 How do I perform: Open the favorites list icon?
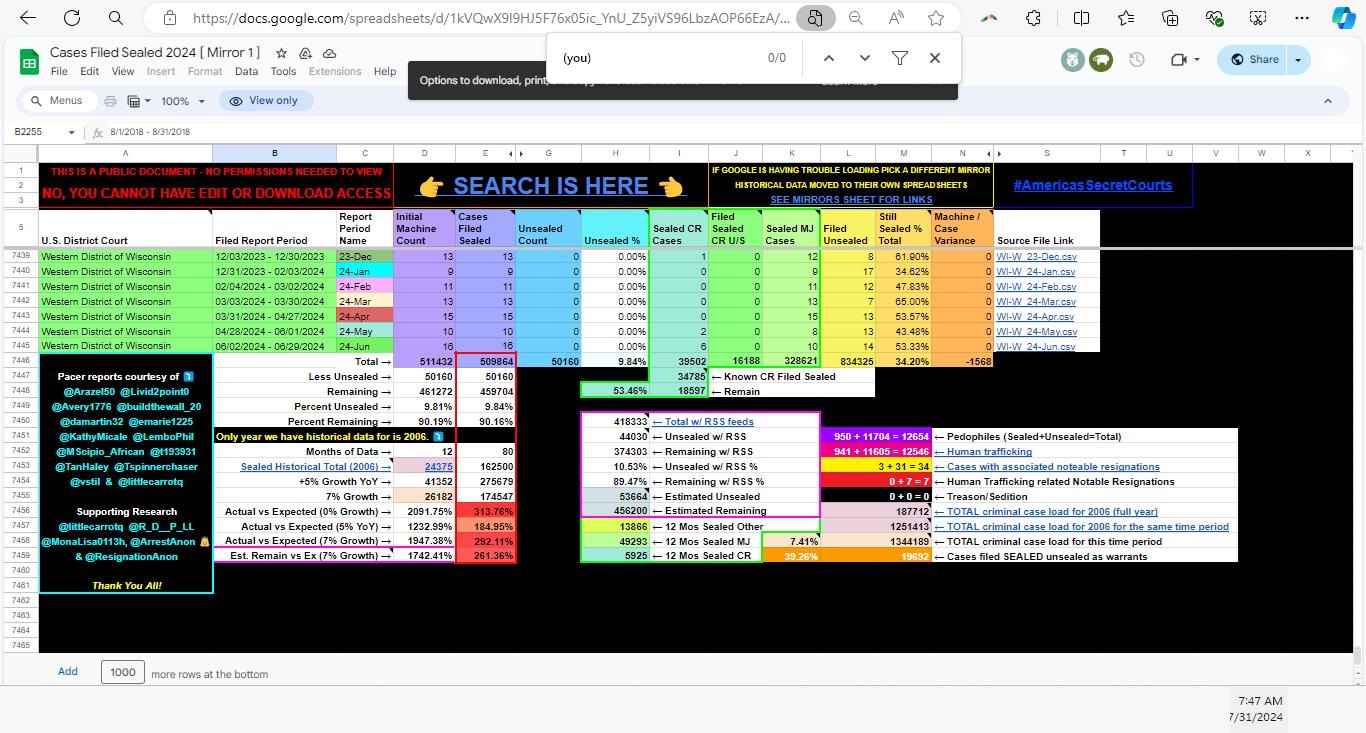coord(1126,18)
